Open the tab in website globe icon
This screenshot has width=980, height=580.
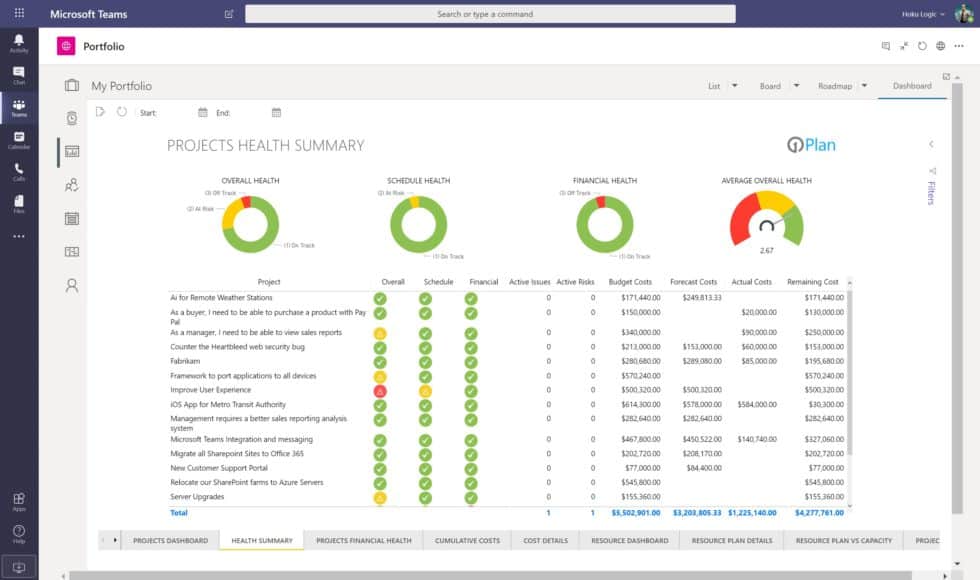940,46
